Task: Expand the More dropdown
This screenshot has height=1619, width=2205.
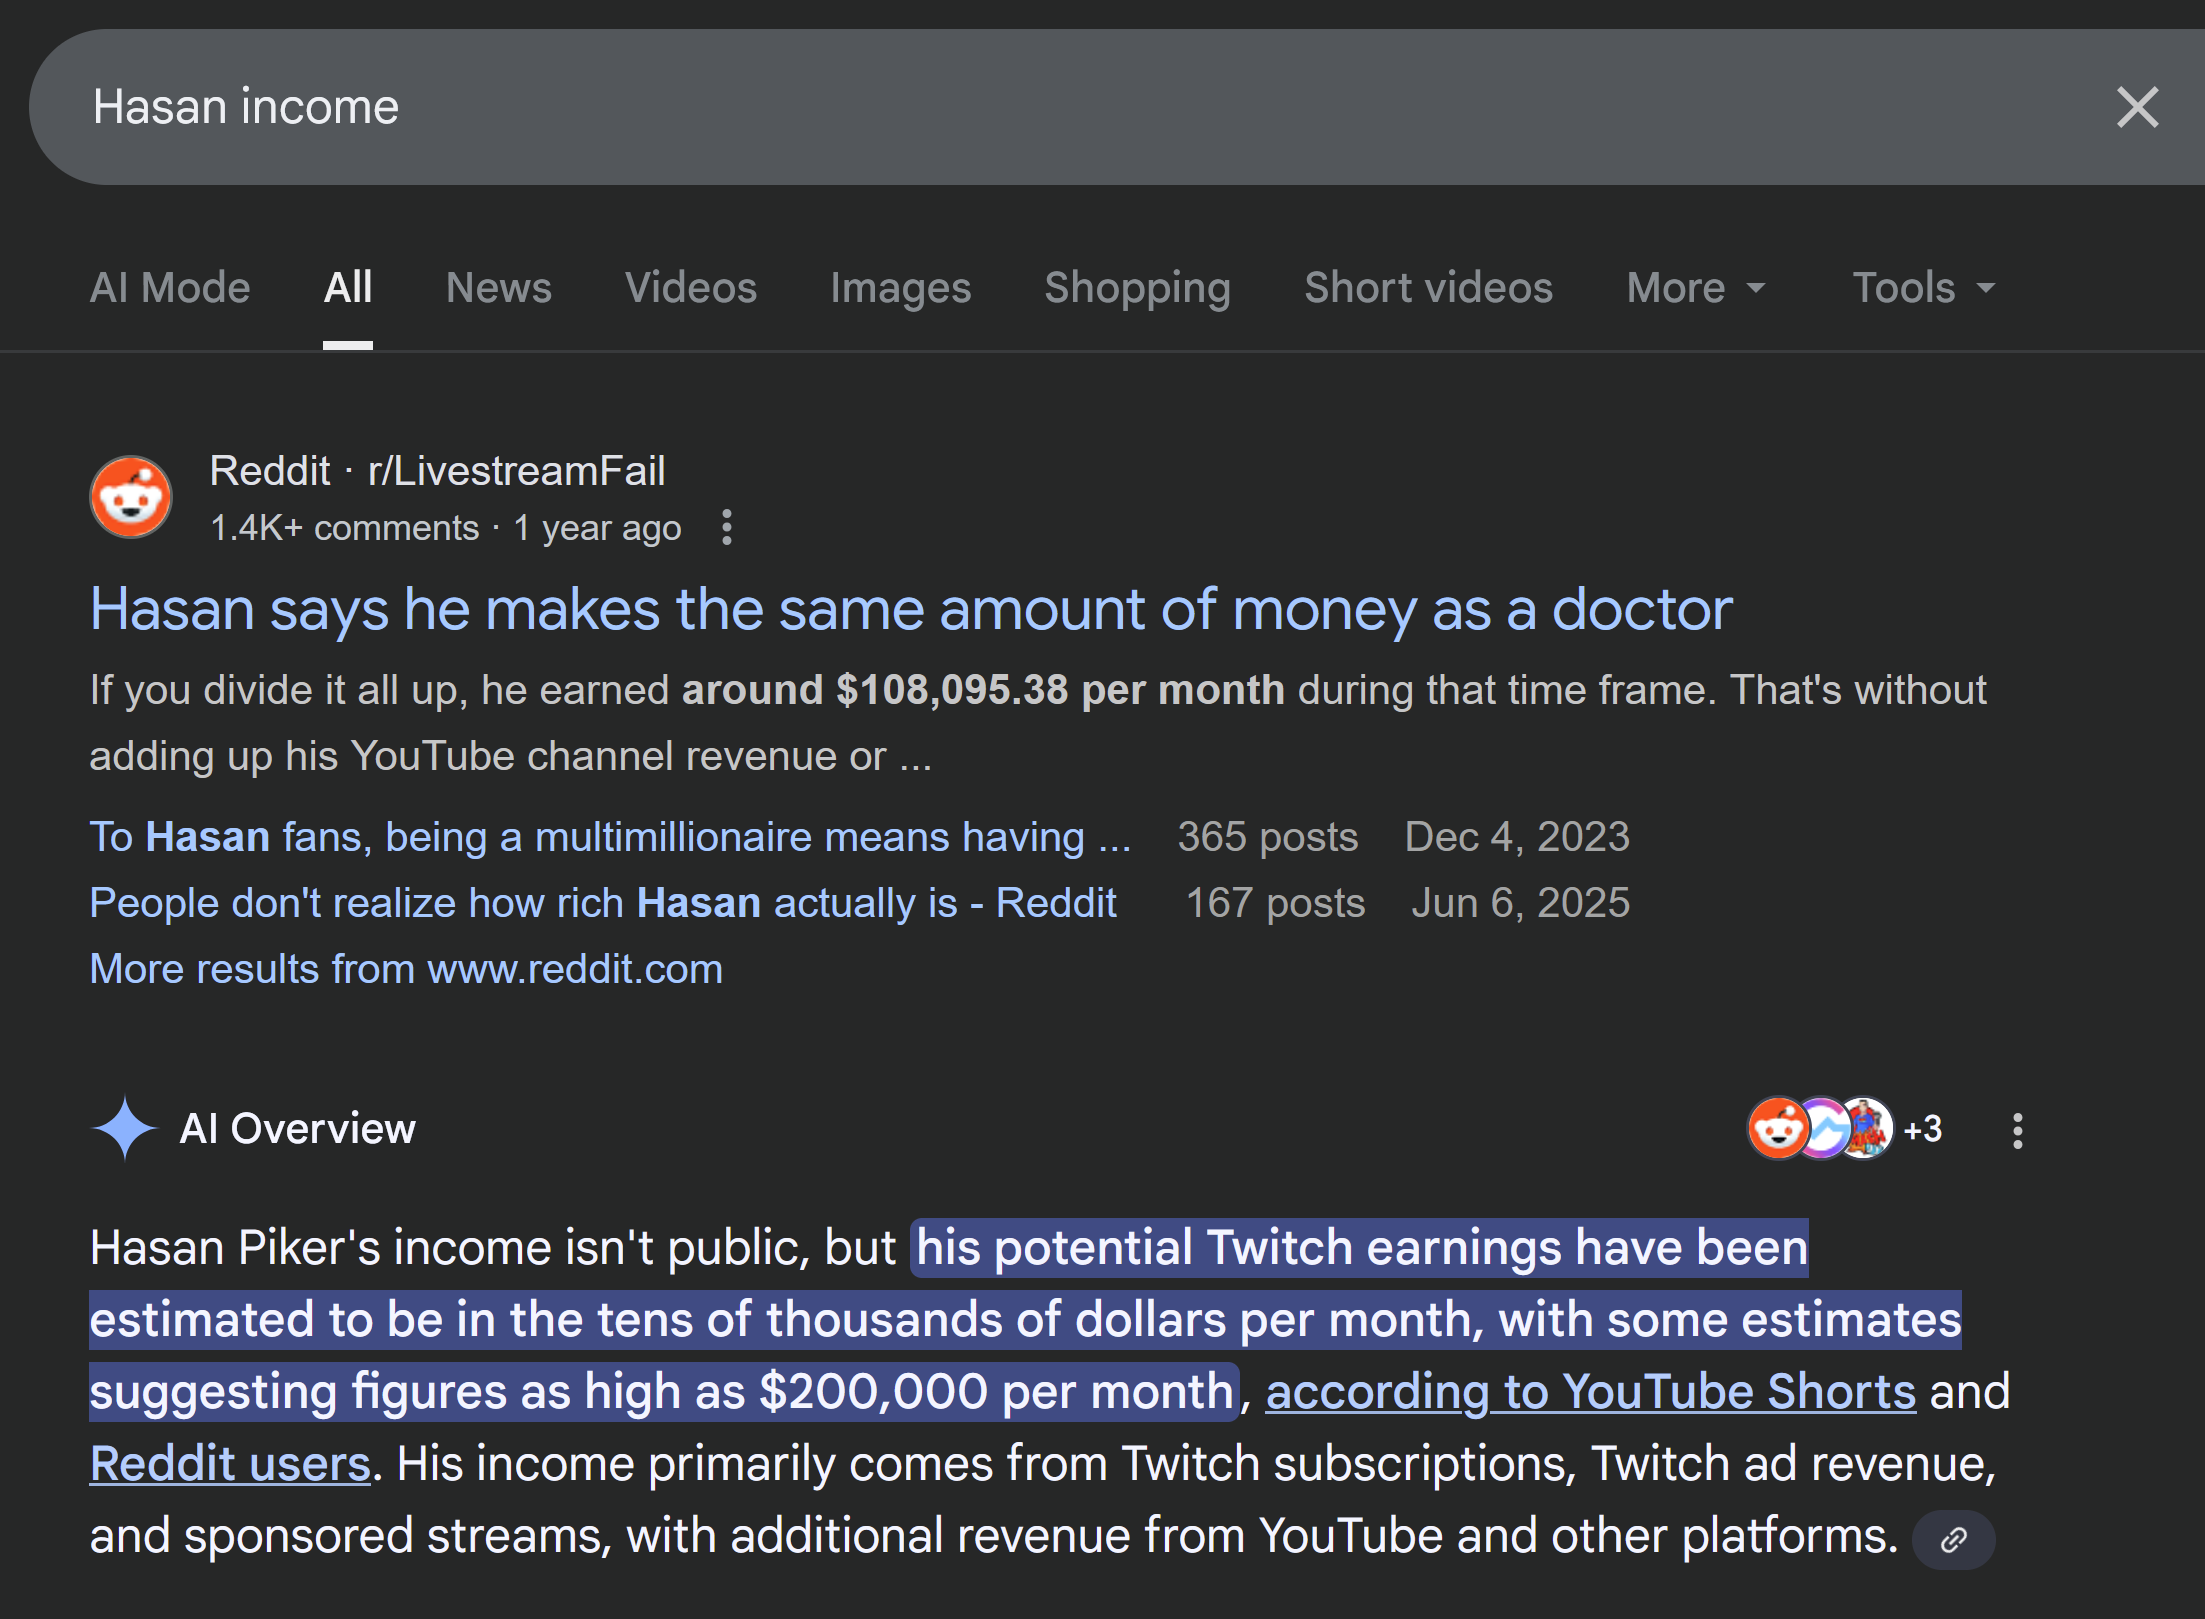Action: pyautogui.click(x=1695, y=288)
